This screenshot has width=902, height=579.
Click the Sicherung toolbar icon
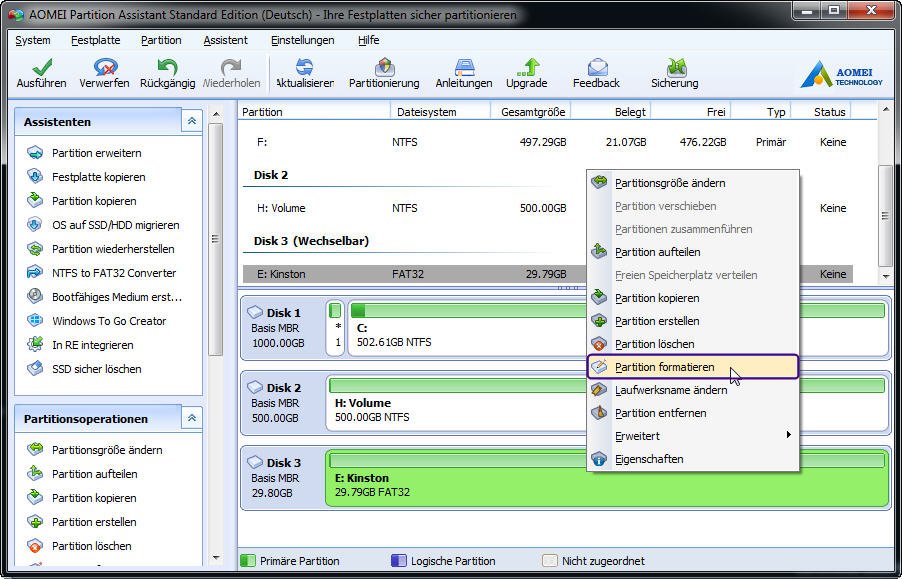click(675, 67)
